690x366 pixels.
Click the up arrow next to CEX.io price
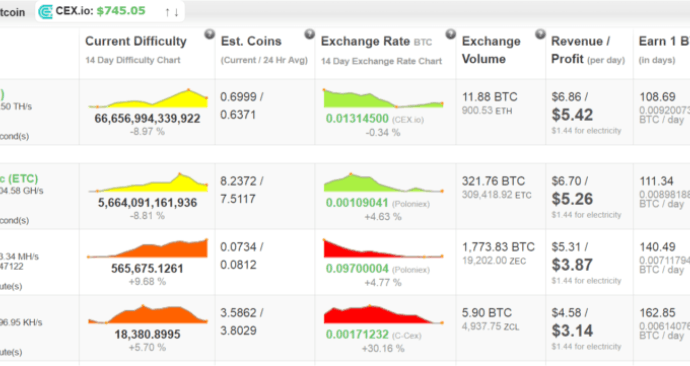[167, 12]
